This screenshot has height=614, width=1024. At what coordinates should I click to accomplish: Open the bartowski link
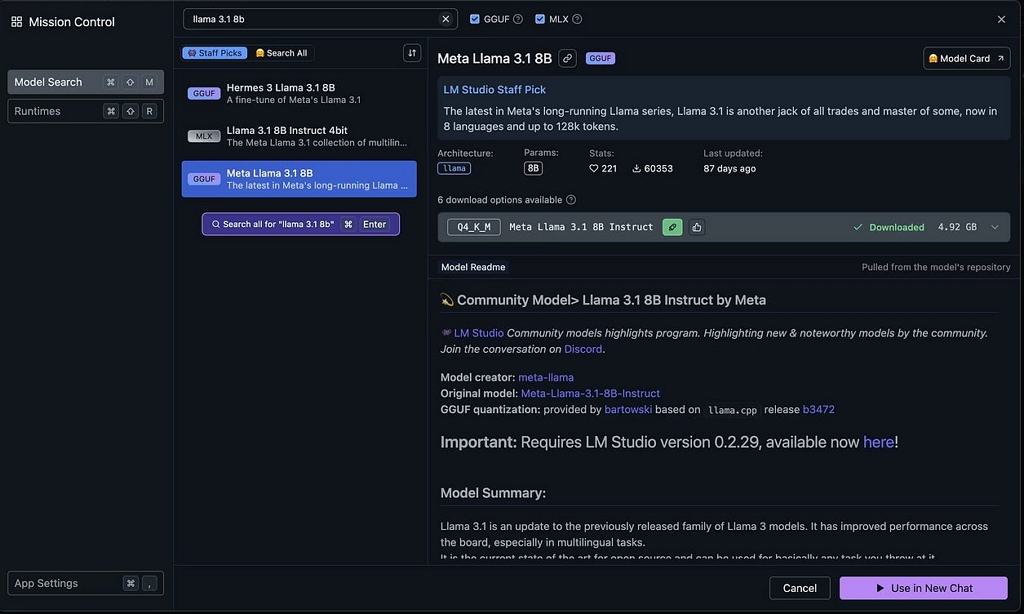628,410
